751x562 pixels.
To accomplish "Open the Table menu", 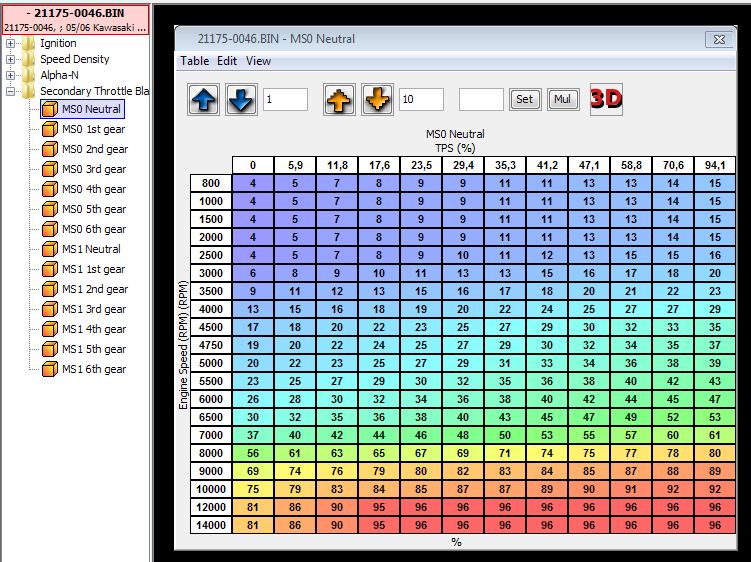I will tap(194, 61).
